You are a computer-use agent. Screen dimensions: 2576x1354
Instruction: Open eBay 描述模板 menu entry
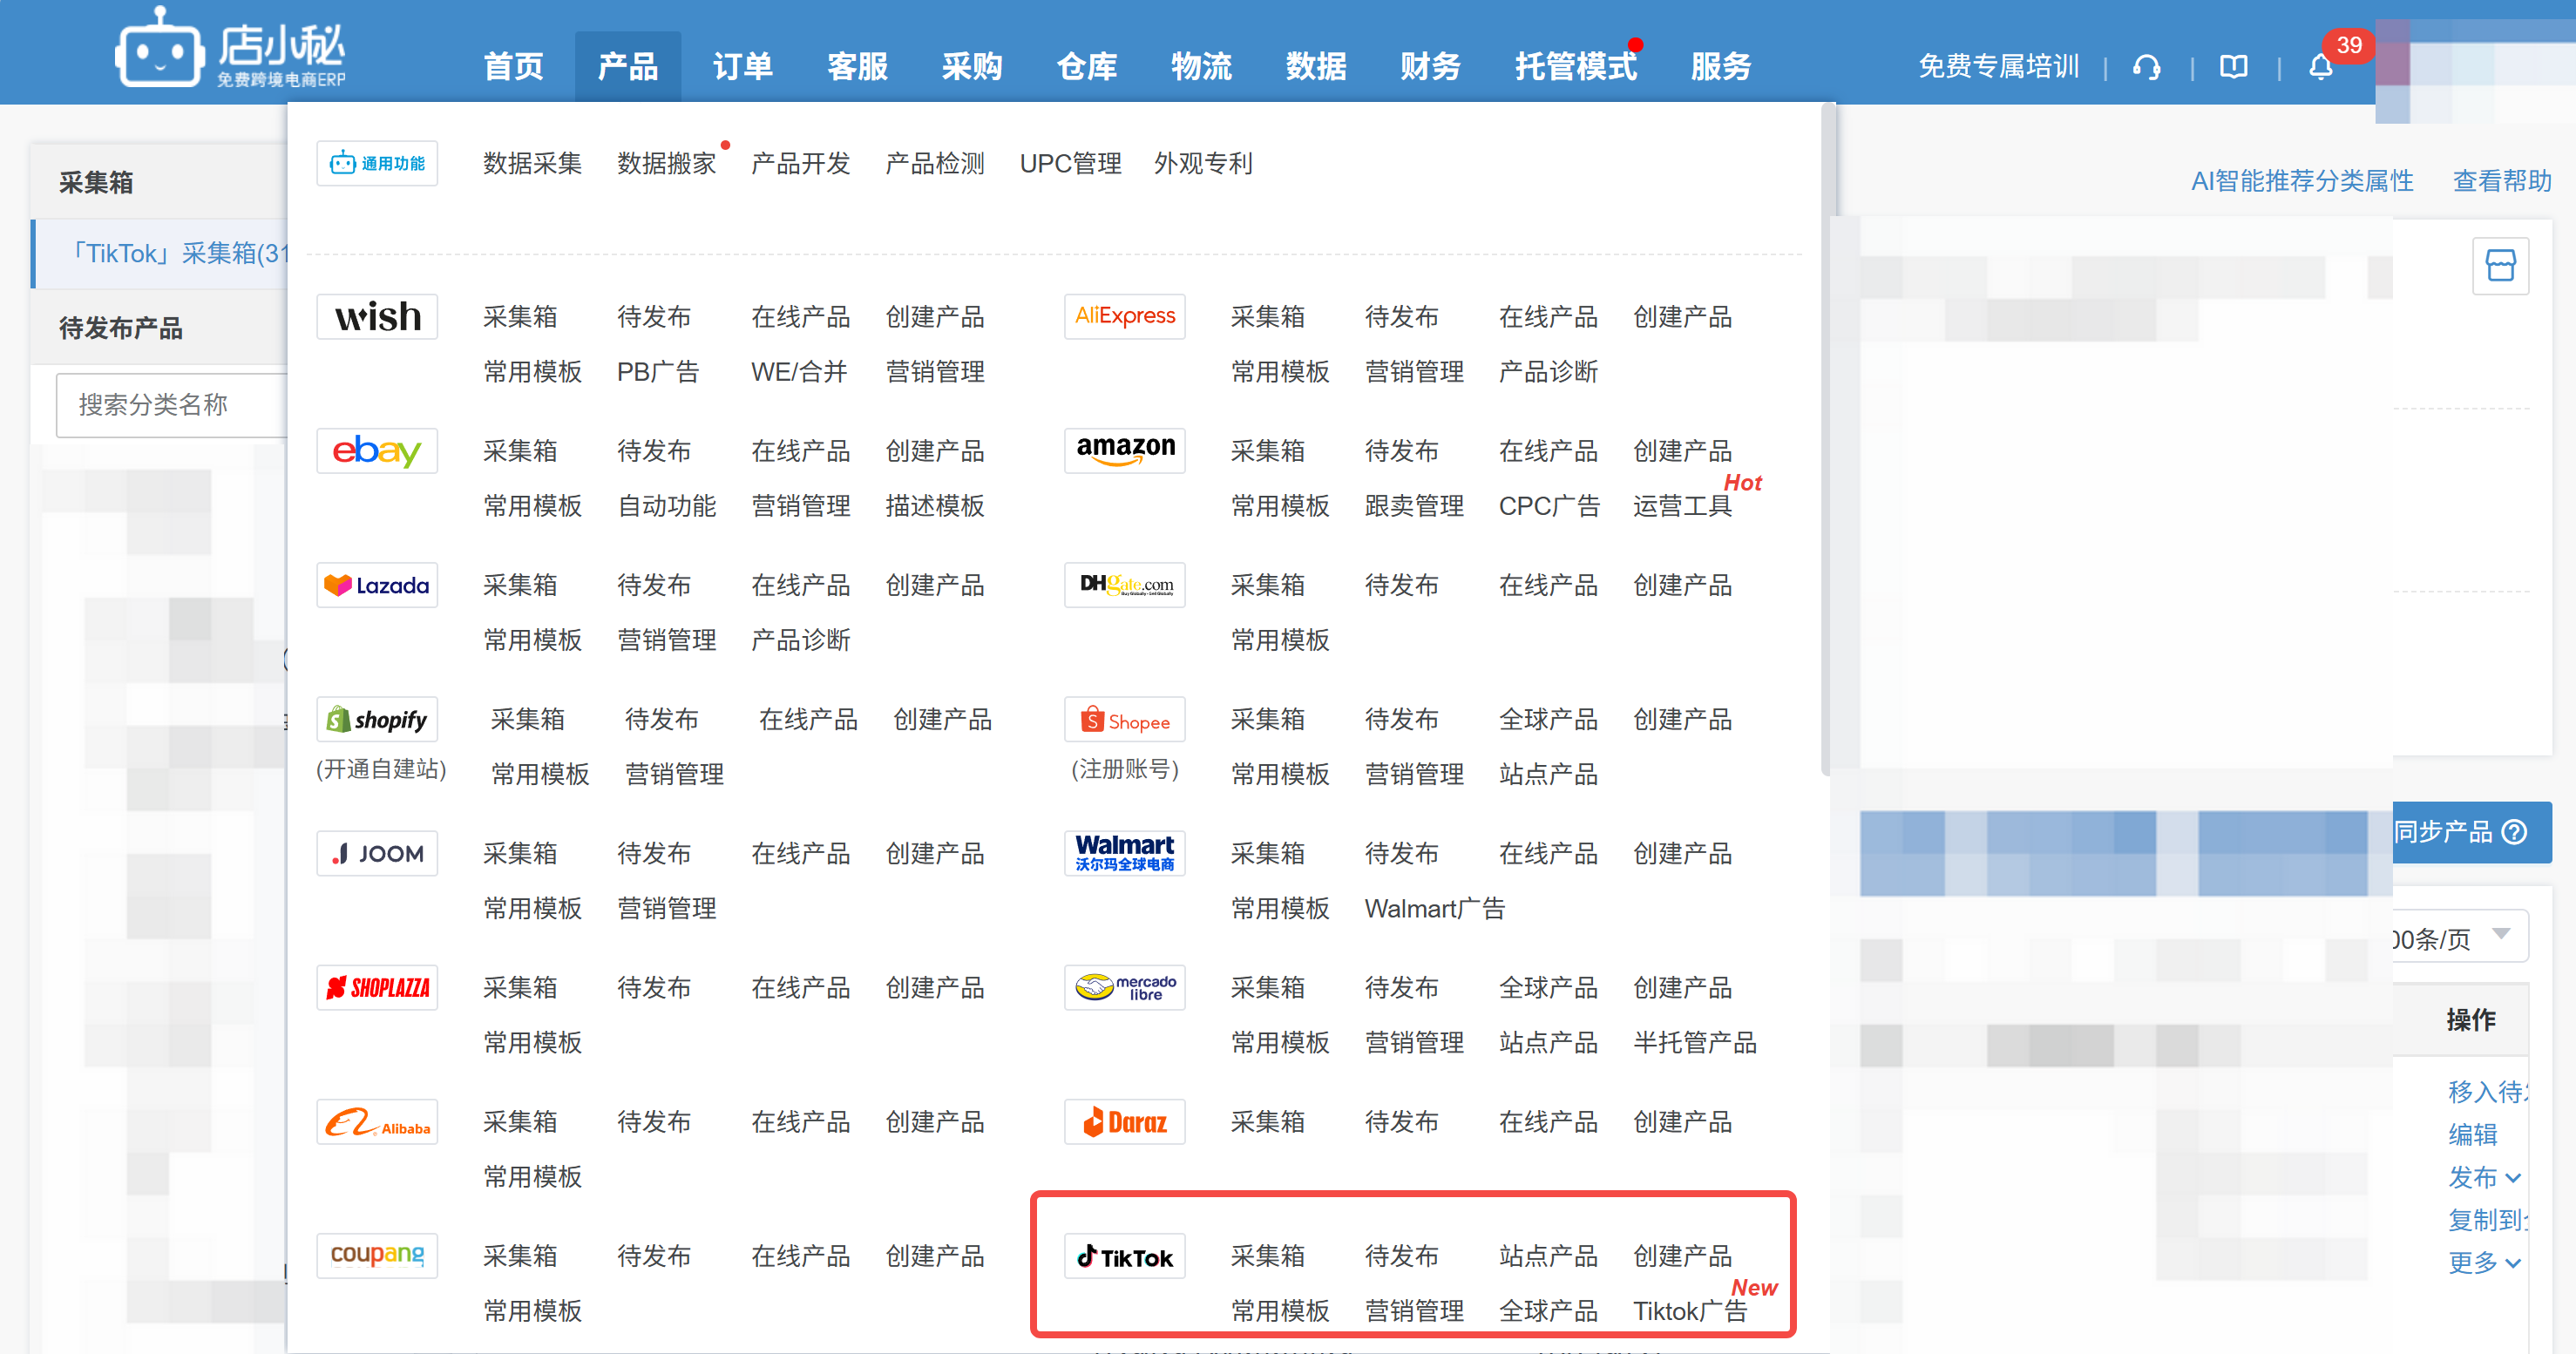point(934,506)
